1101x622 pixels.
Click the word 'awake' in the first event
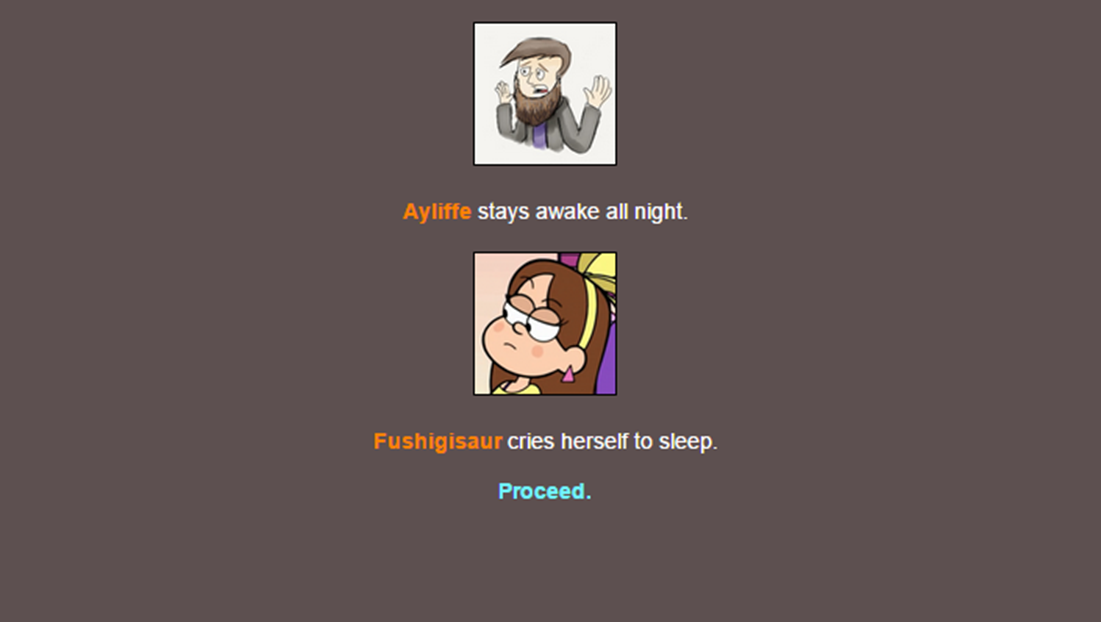click(x=567, y=211)
